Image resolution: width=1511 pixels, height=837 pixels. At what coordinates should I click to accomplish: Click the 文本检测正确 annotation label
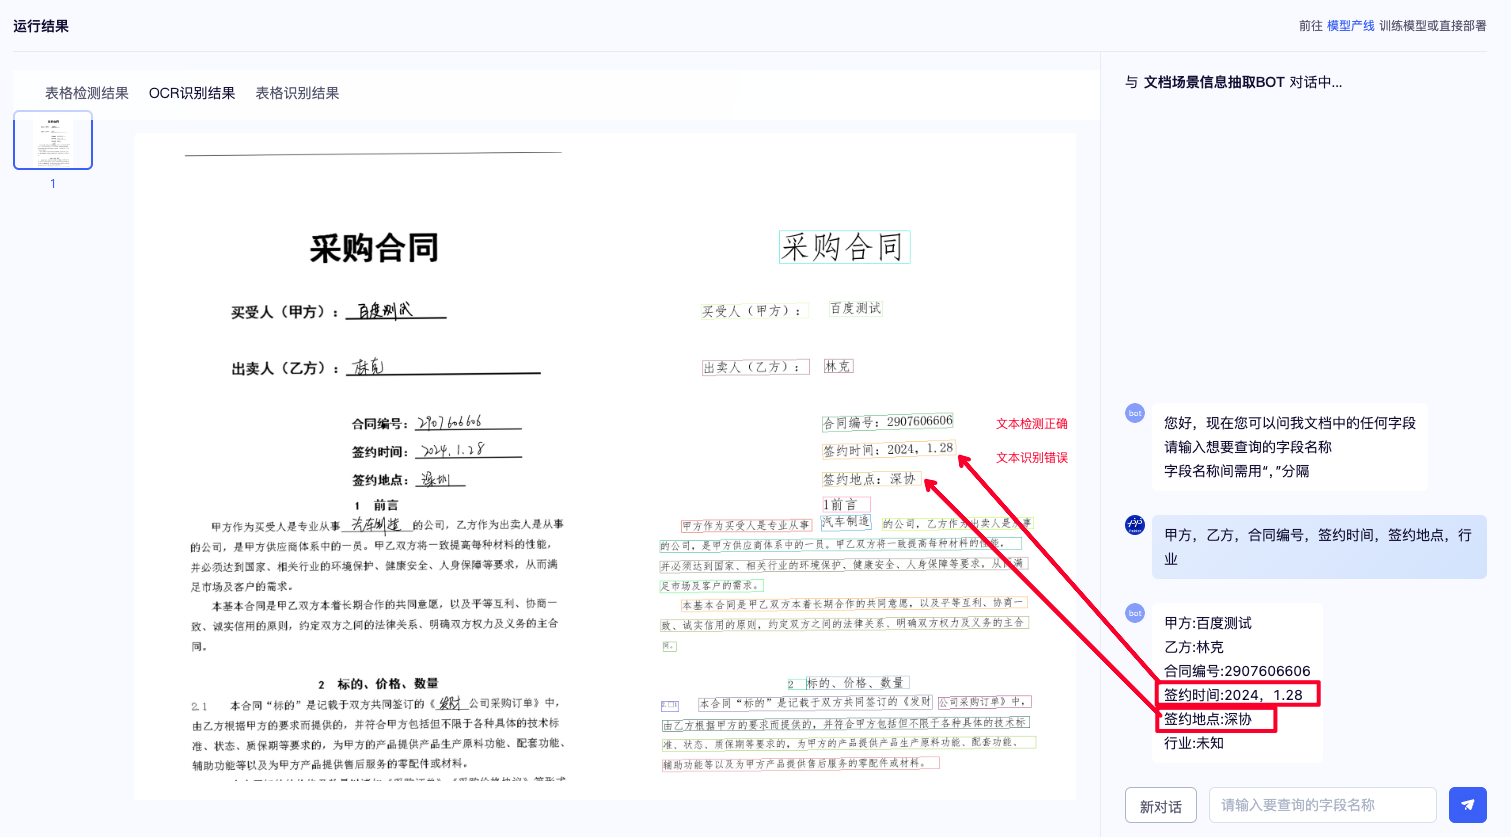(x=1031, y=423)
